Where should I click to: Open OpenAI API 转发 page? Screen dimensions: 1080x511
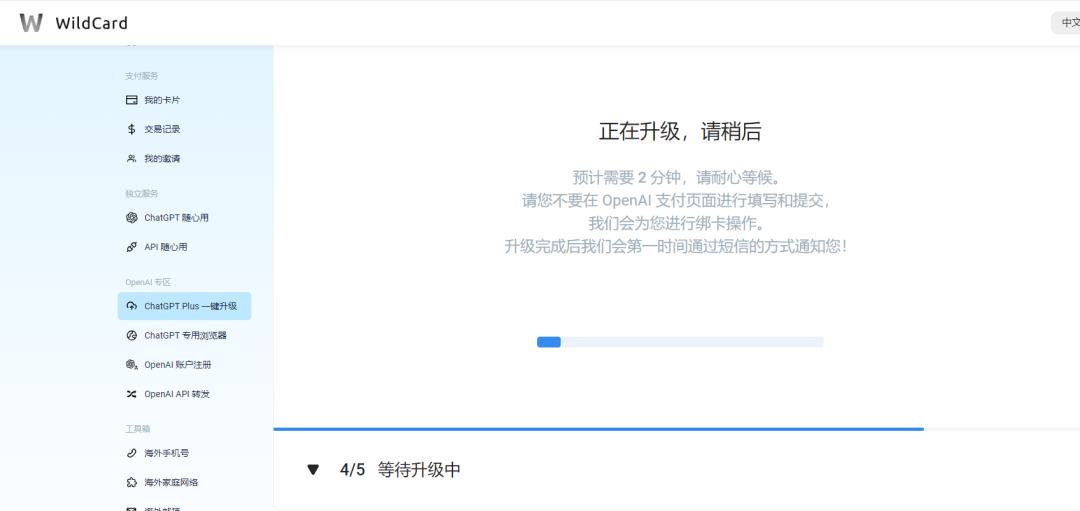tap(177, 394)
